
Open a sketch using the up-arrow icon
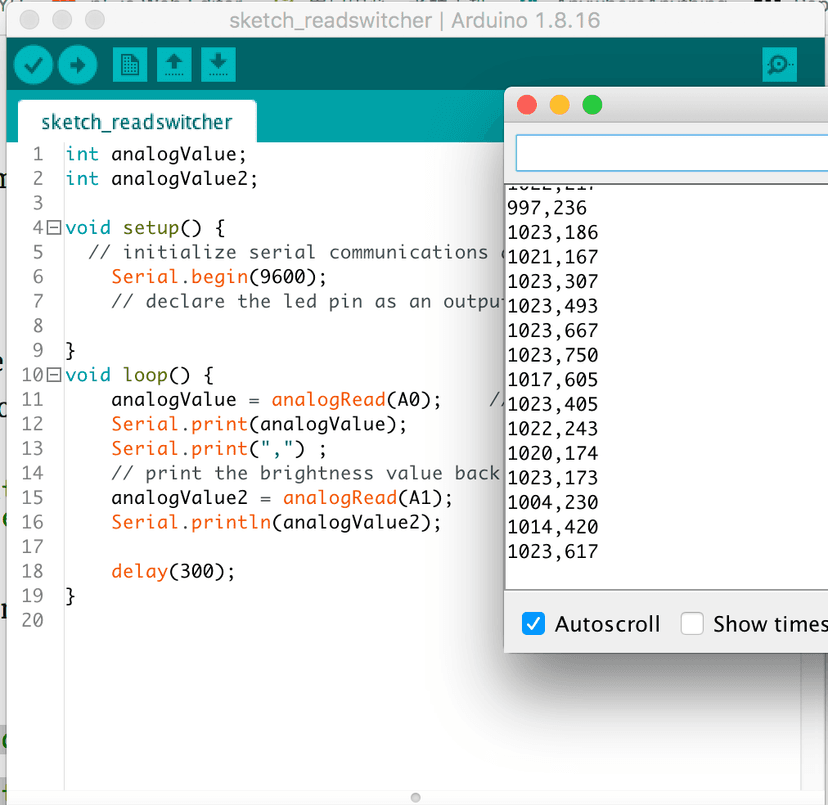174,64
